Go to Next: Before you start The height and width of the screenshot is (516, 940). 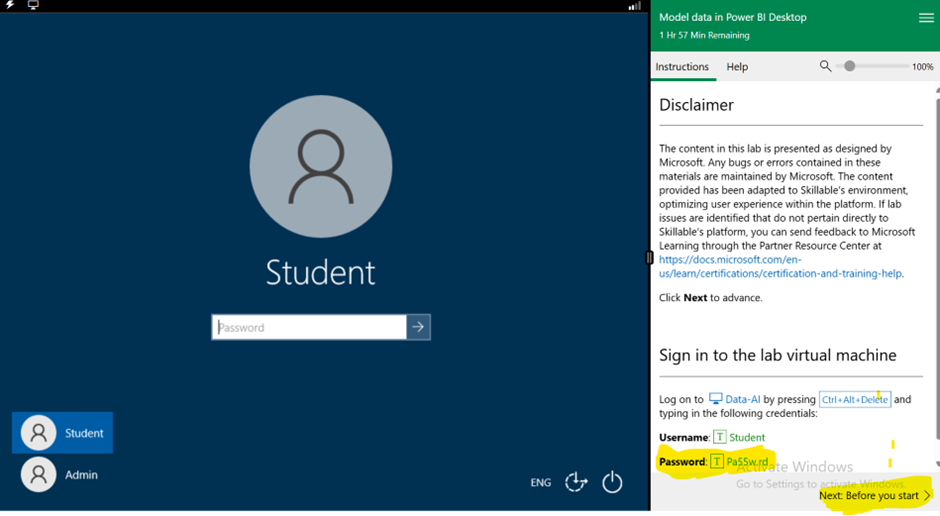pos(874,496)
